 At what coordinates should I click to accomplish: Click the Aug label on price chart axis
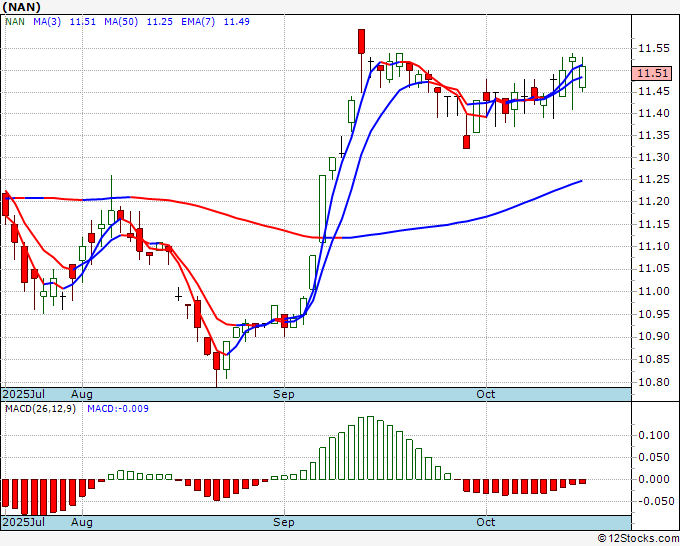[x=82, y=394]
